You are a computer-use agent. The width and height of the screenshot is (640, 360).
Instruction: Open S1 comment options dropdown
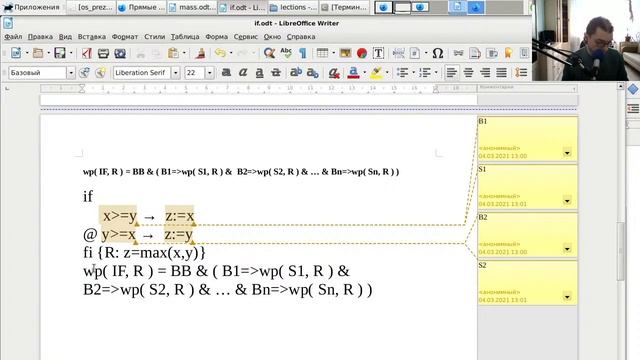pyautogui.click(x=567, y=200)
